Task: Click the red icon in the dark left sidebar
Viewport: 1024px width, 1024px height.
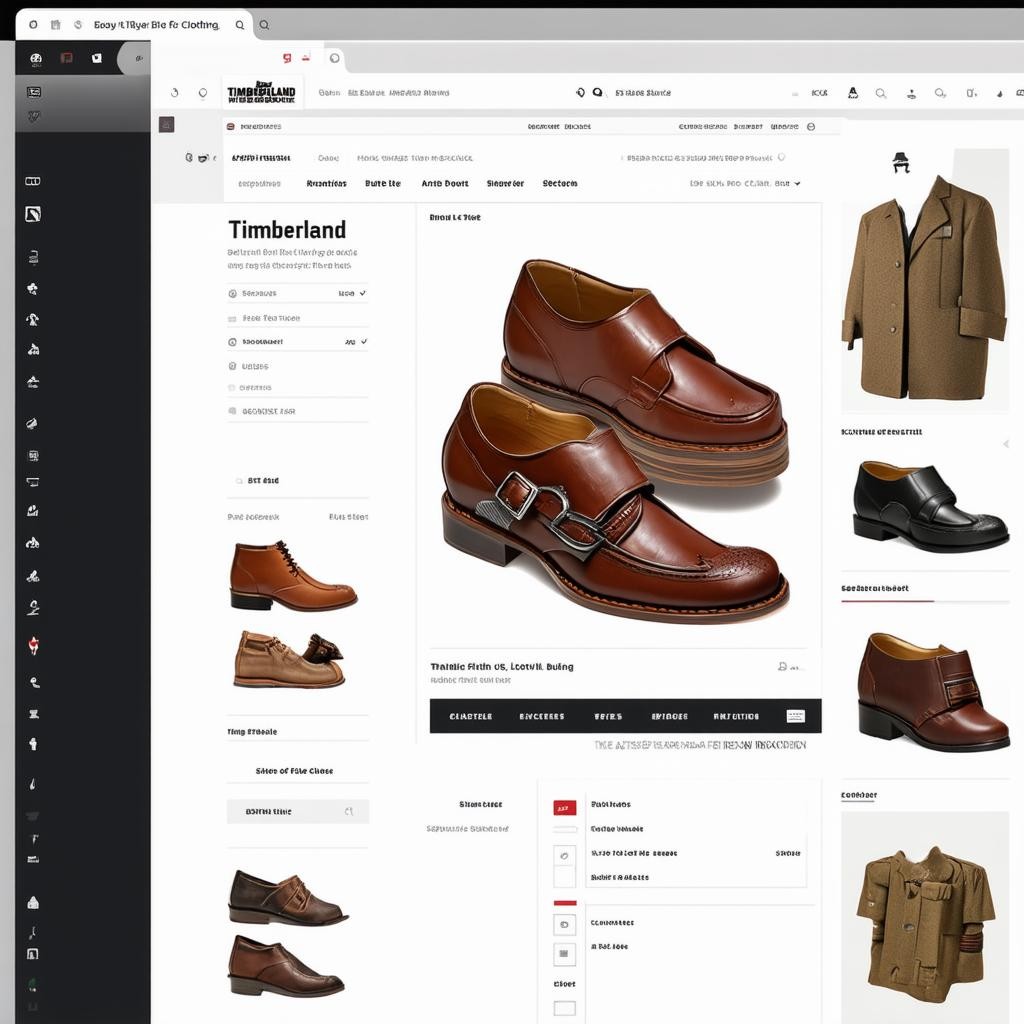Action: 33,645
